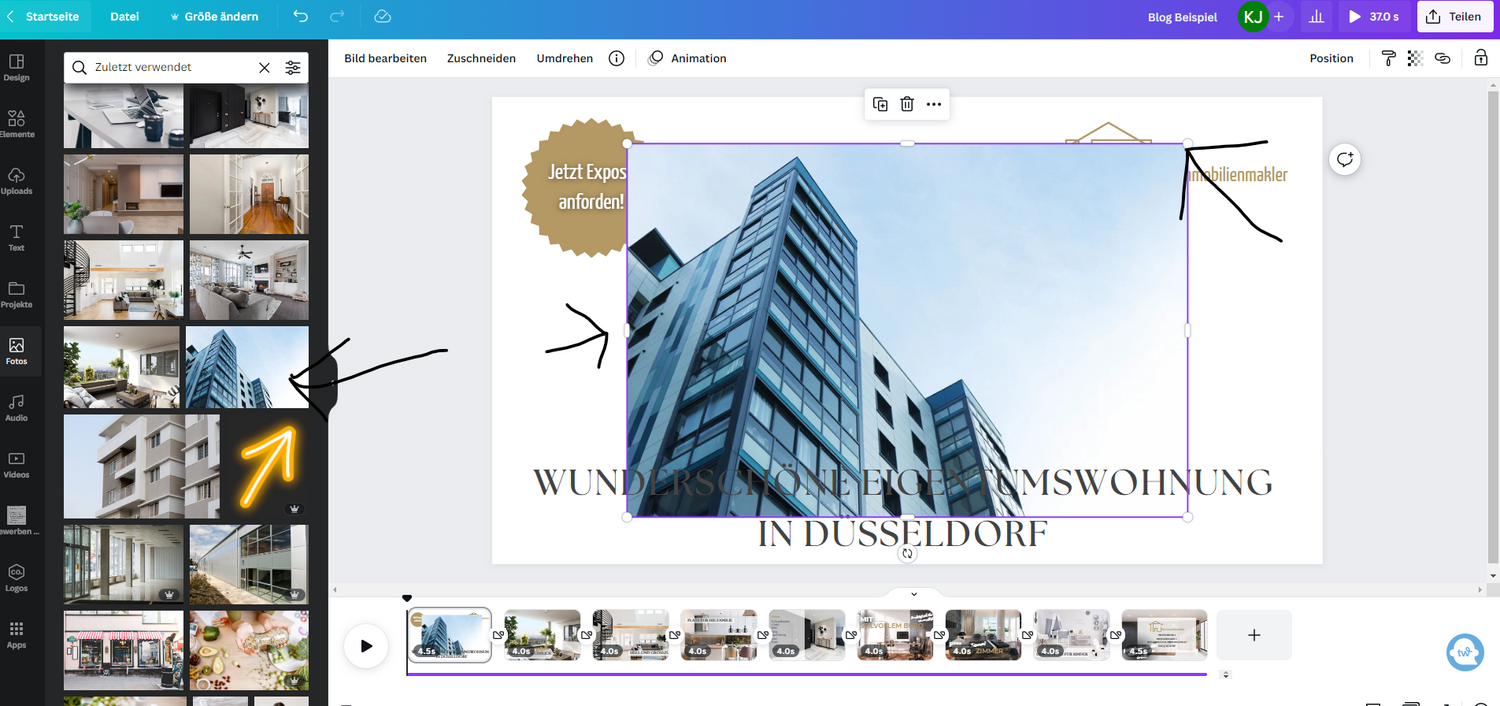The width and height of the screenshot is (1500, 706).
Task: Click the copy style paint roller icon
Action: [1388, 58]
